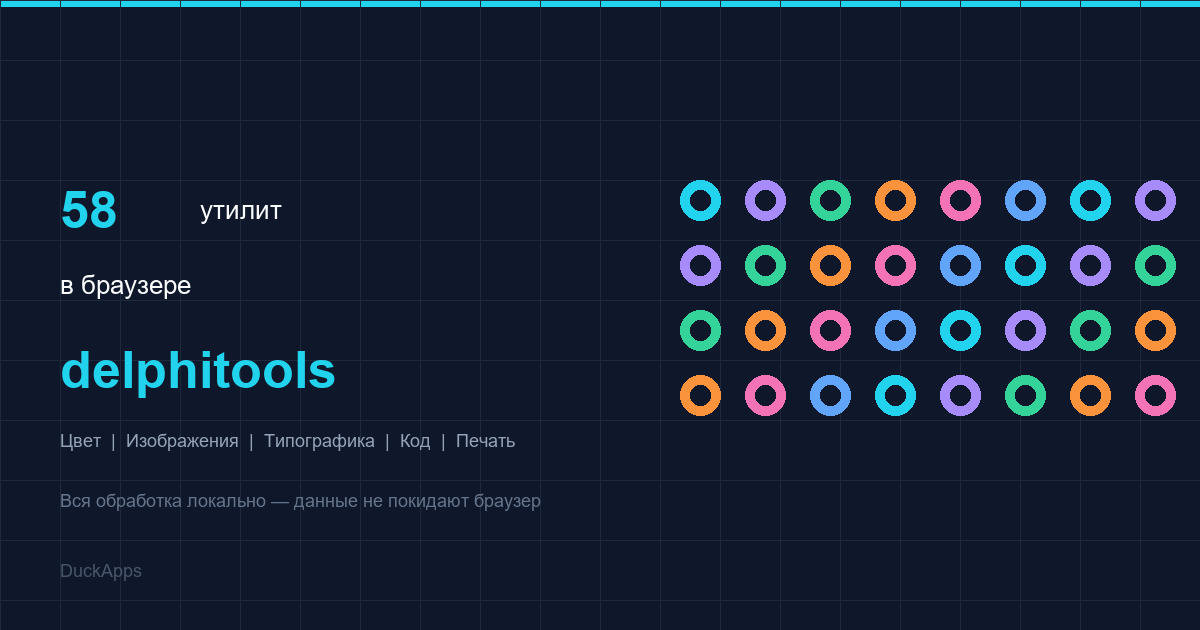The image size is (1200, 630).
Task: Select the blue ring in the bottom row
Action: click(x=830, y=395)
